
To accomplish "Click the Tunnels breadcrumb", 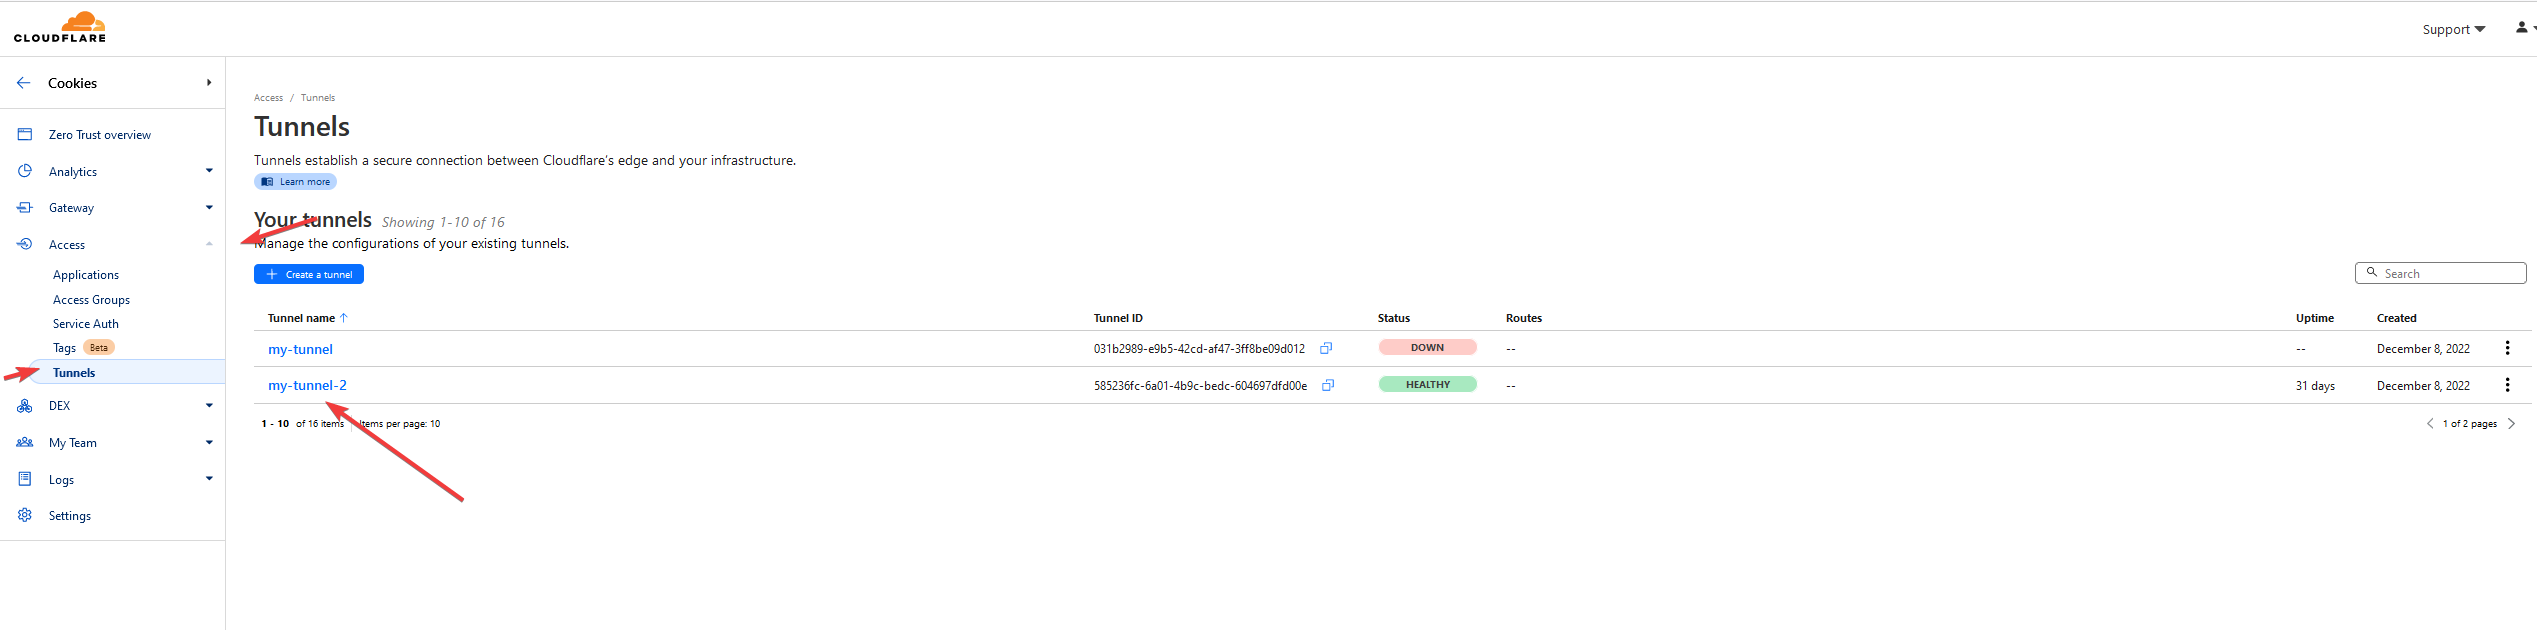I will pyautogui.click(x=318, y=98).
